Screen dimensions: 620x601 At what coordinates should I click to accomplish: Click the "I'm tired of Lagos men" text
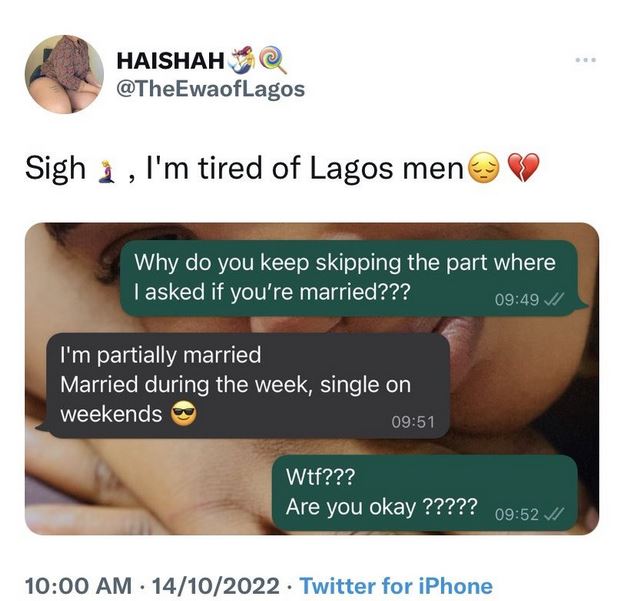[304, 168]
